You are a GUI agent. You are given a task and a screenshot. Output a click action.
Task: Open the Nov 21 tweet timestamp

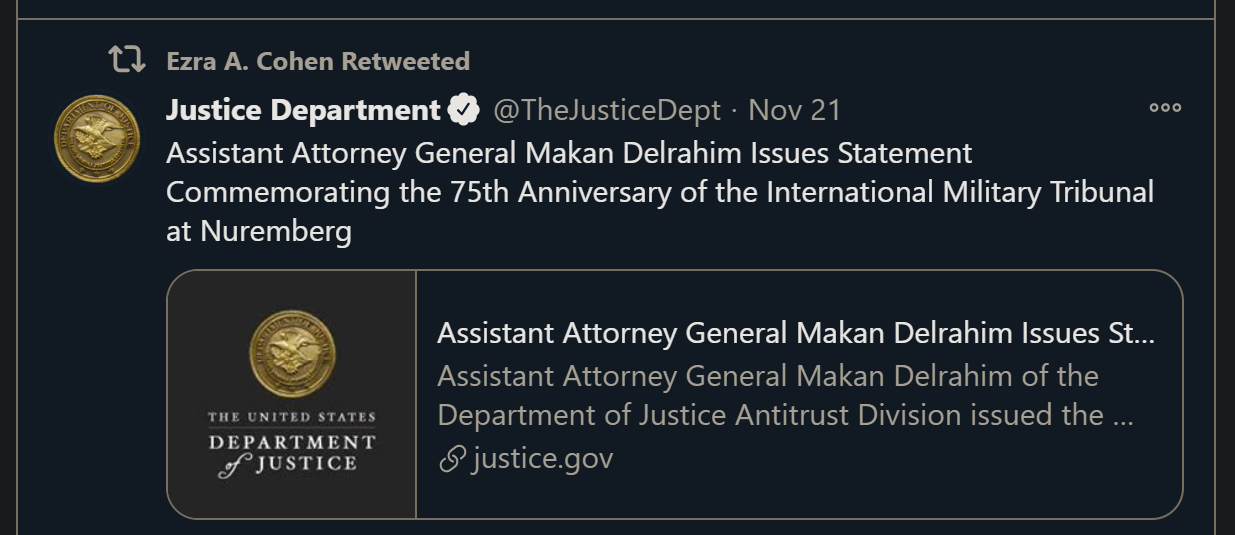[x=795, y=110]
